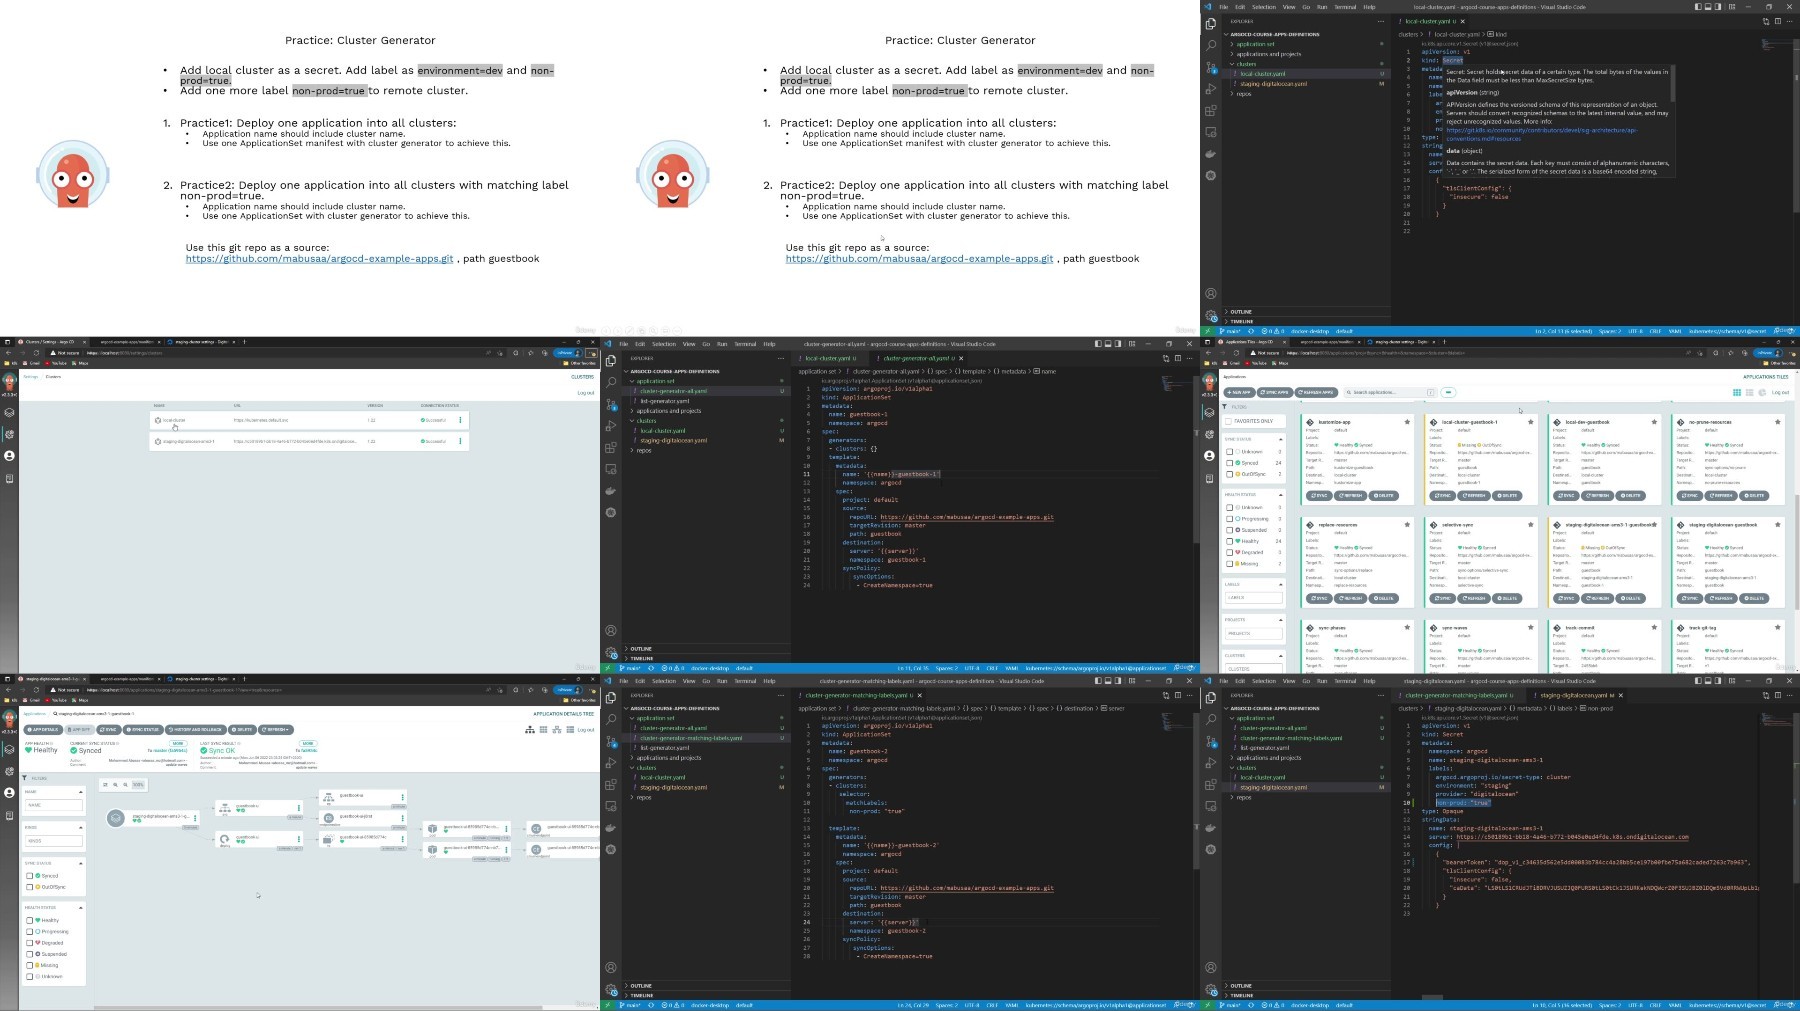Click SYNC APPS button in Applications Tiles window

tap(1275, 392)
